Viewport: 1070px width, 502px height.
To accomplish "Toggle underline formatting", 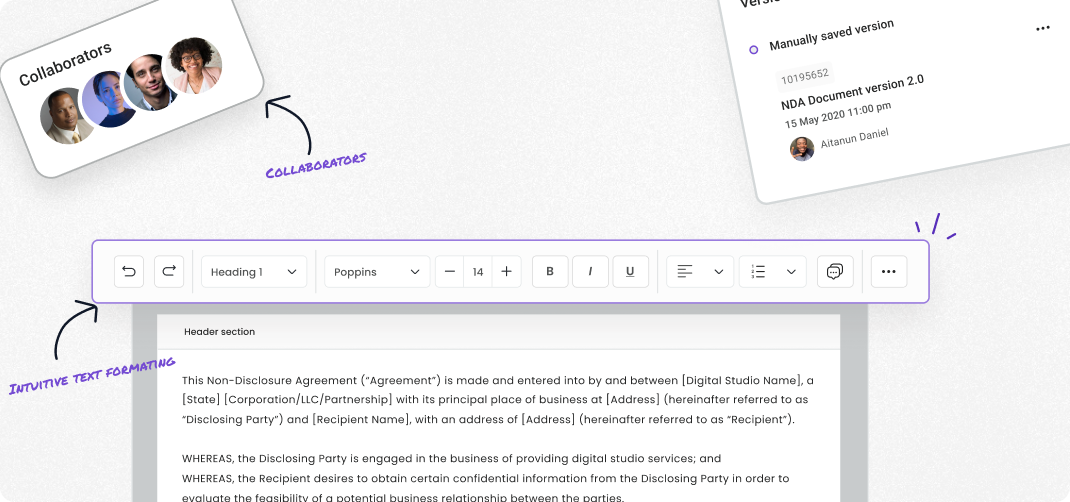I will point(631,271).
